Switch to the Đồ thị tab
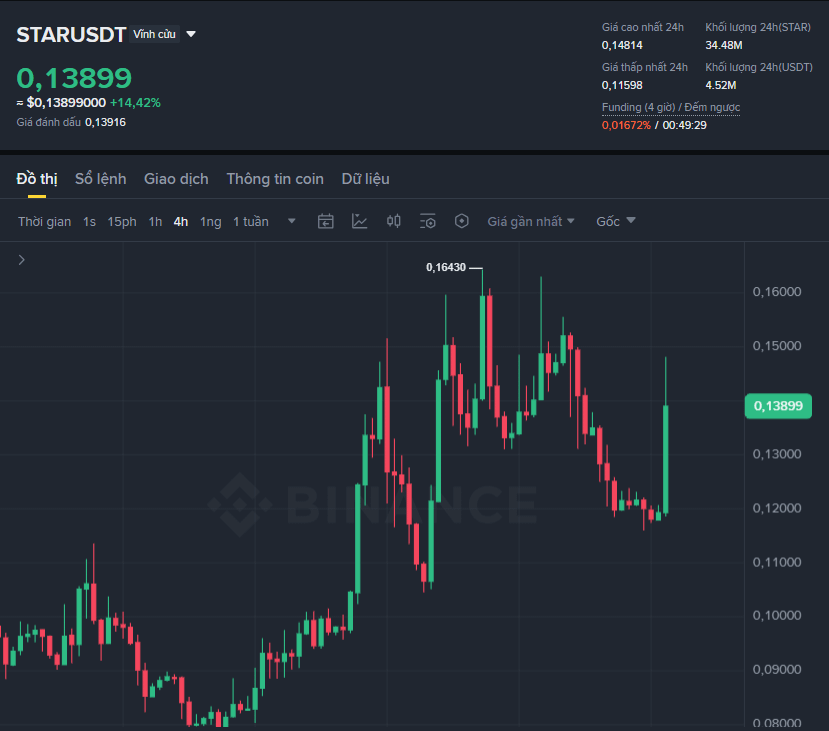 tap(36, 179)
